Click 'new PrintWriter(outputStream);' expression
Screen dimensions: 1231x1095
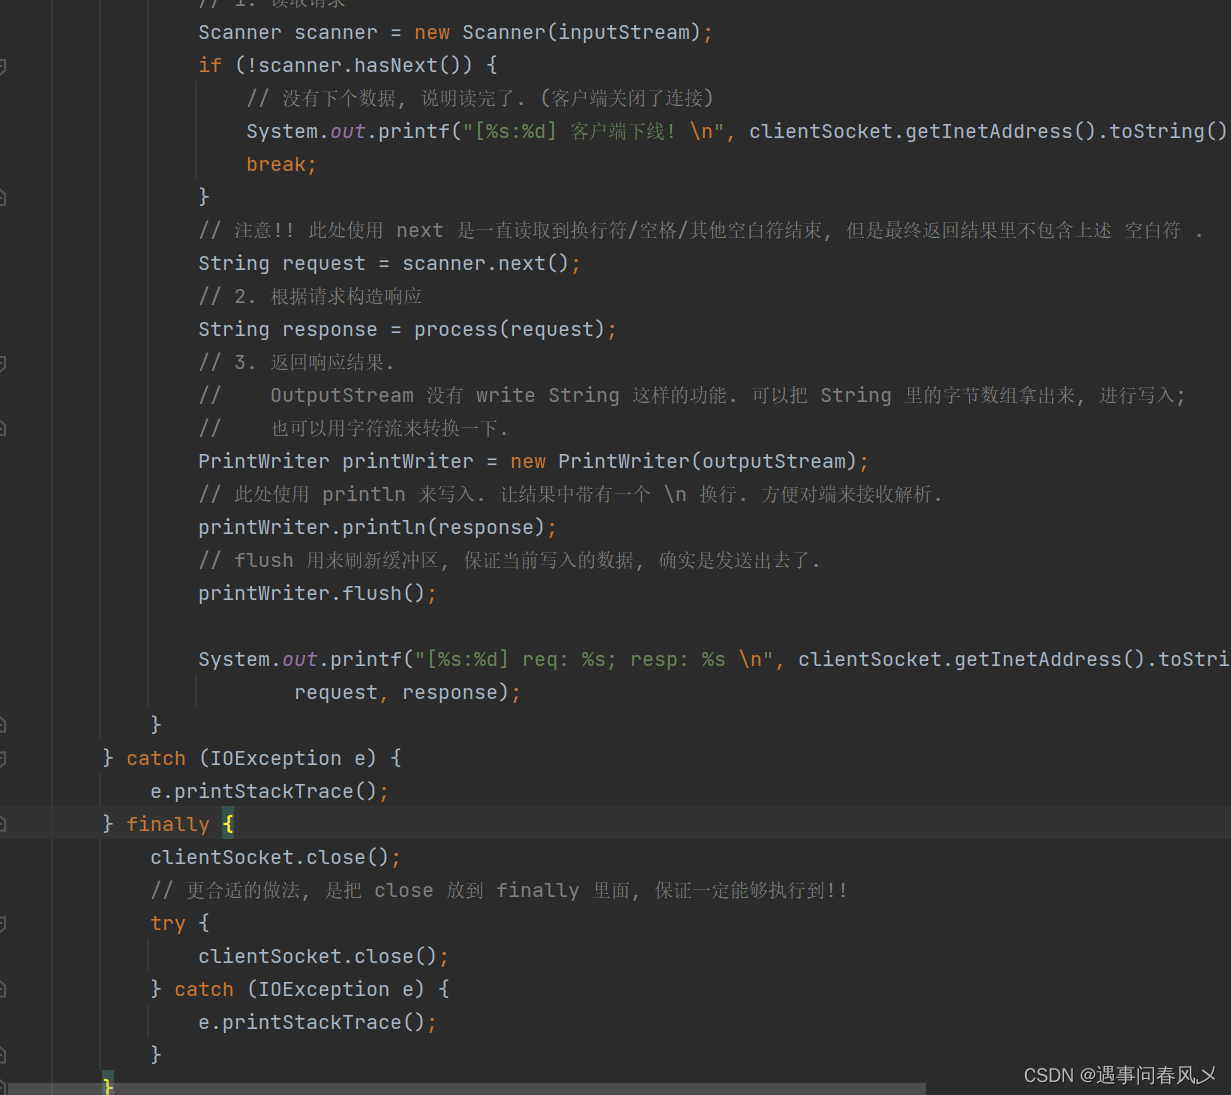coord(689,462)
